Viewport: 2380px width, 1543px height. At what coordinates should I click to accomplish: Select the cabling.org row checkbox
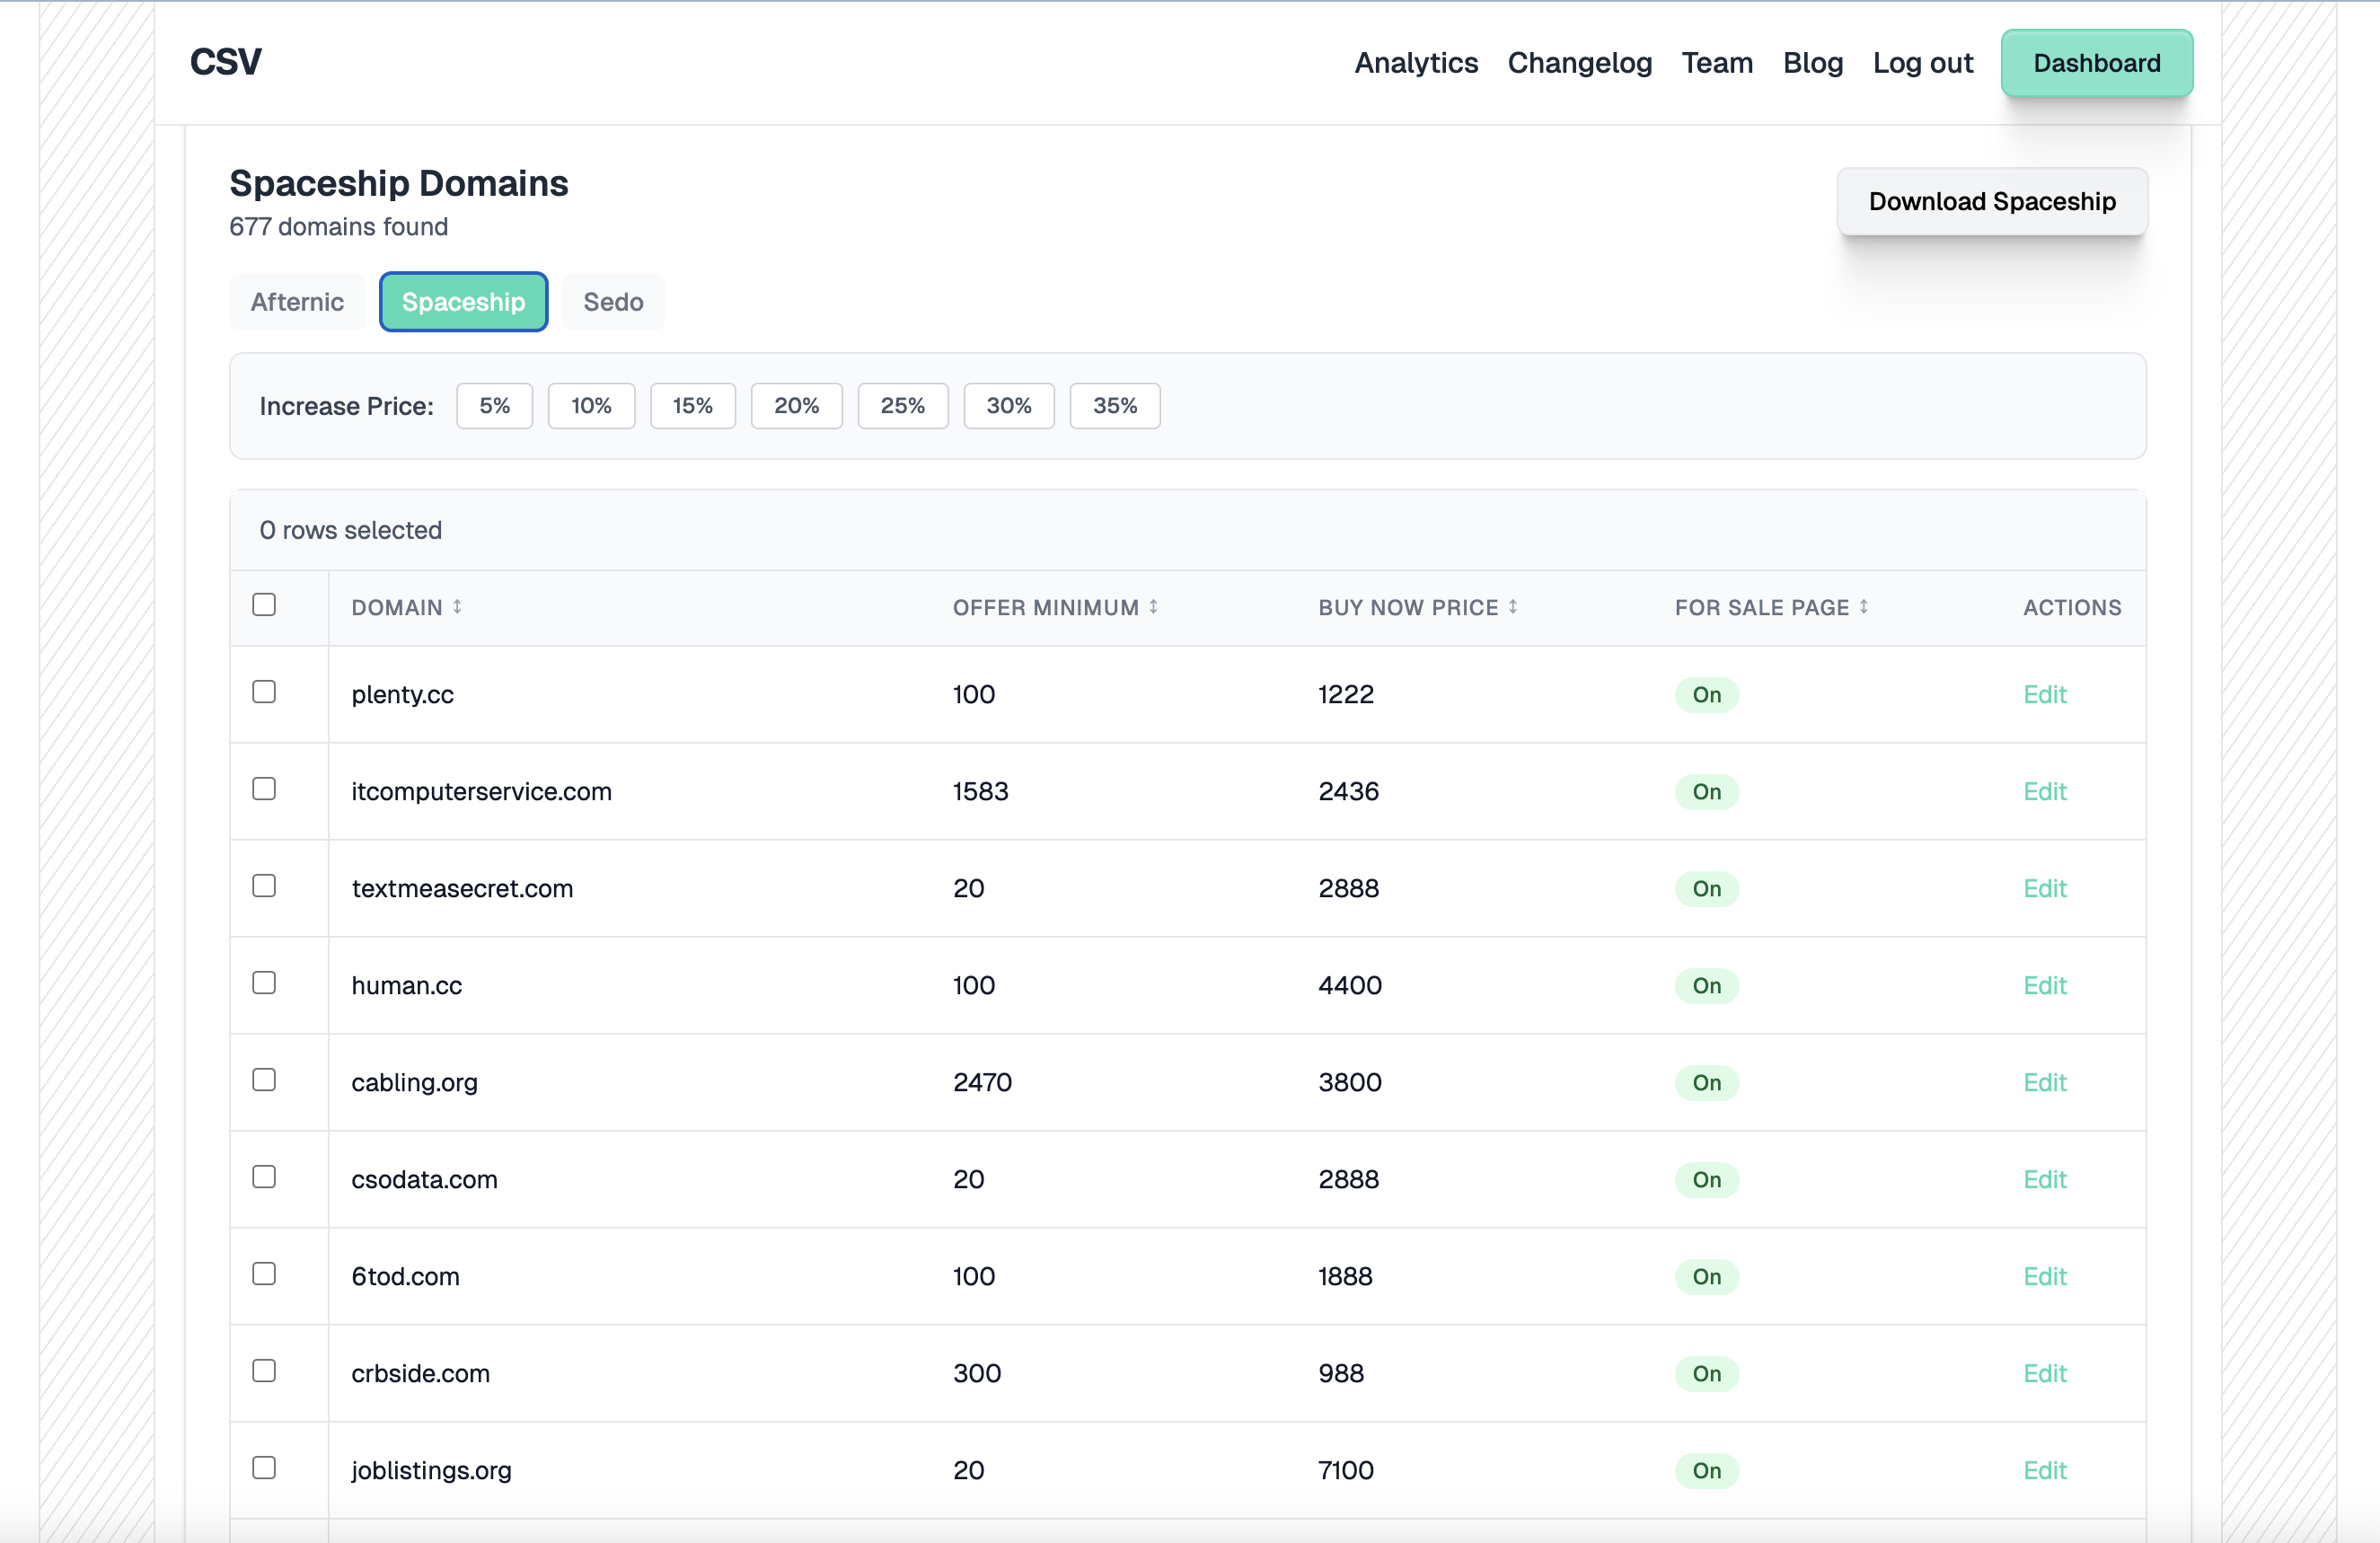pos(264,1079)
